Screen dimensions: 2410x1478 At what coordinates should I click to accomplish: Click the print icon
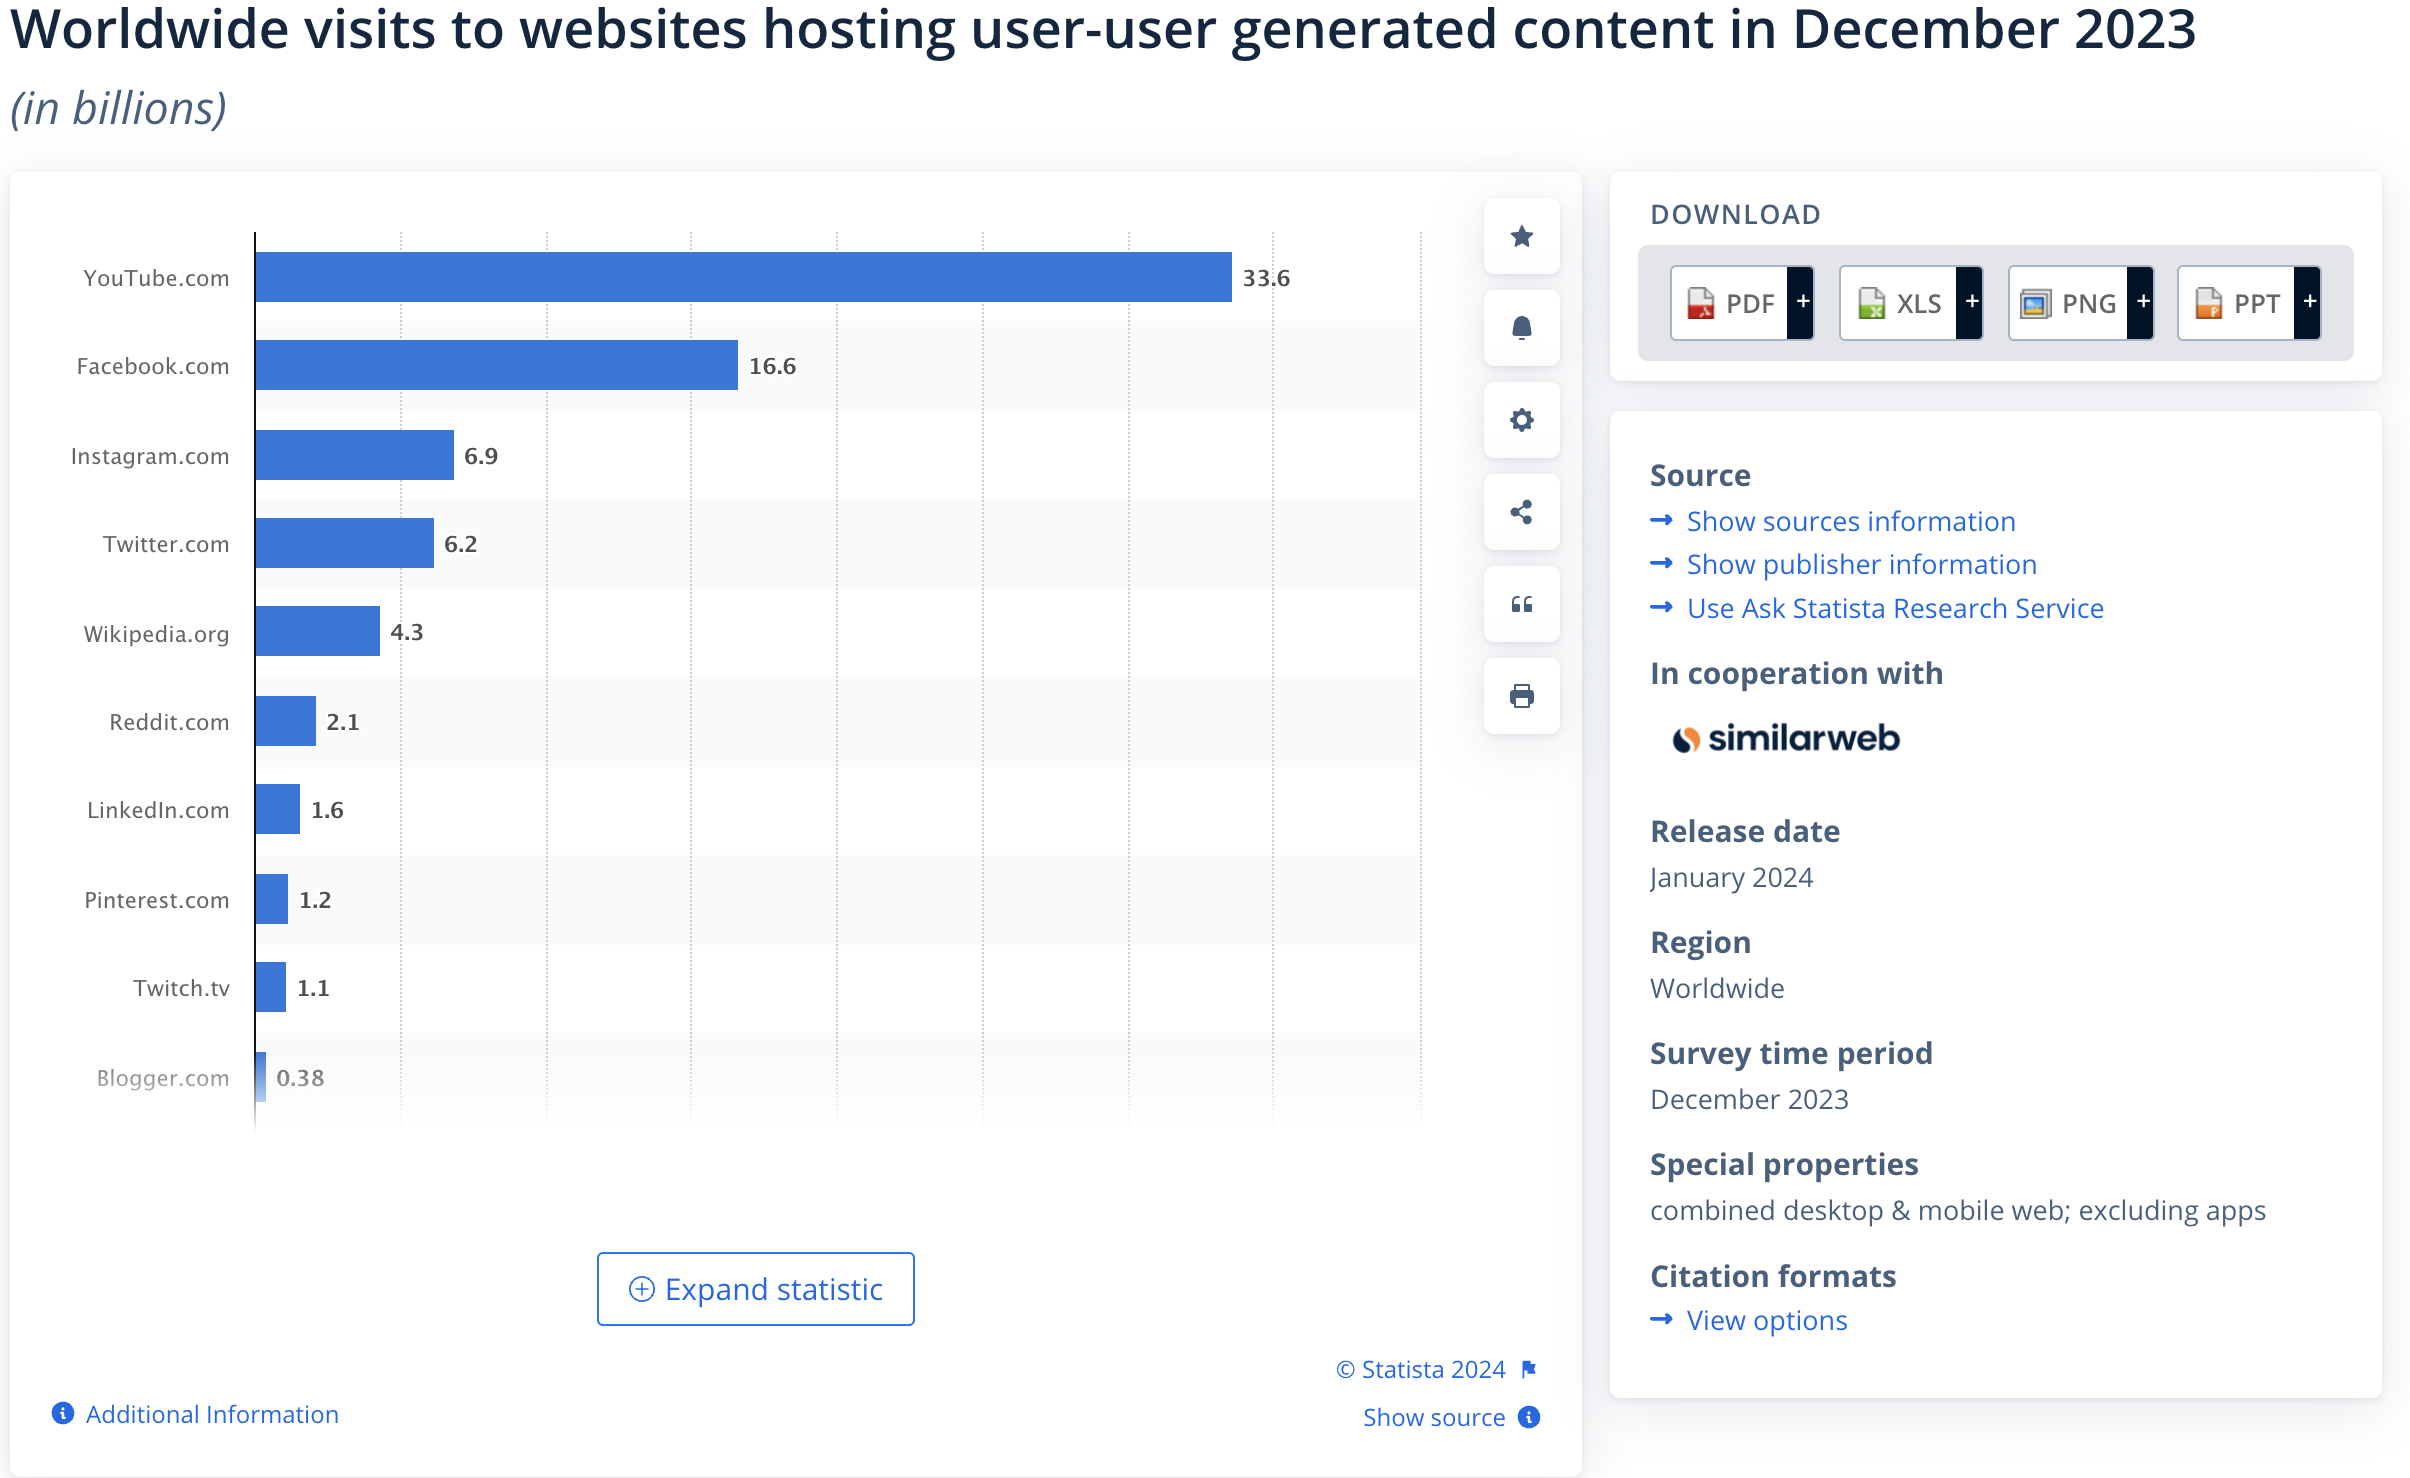(1522, 696)
